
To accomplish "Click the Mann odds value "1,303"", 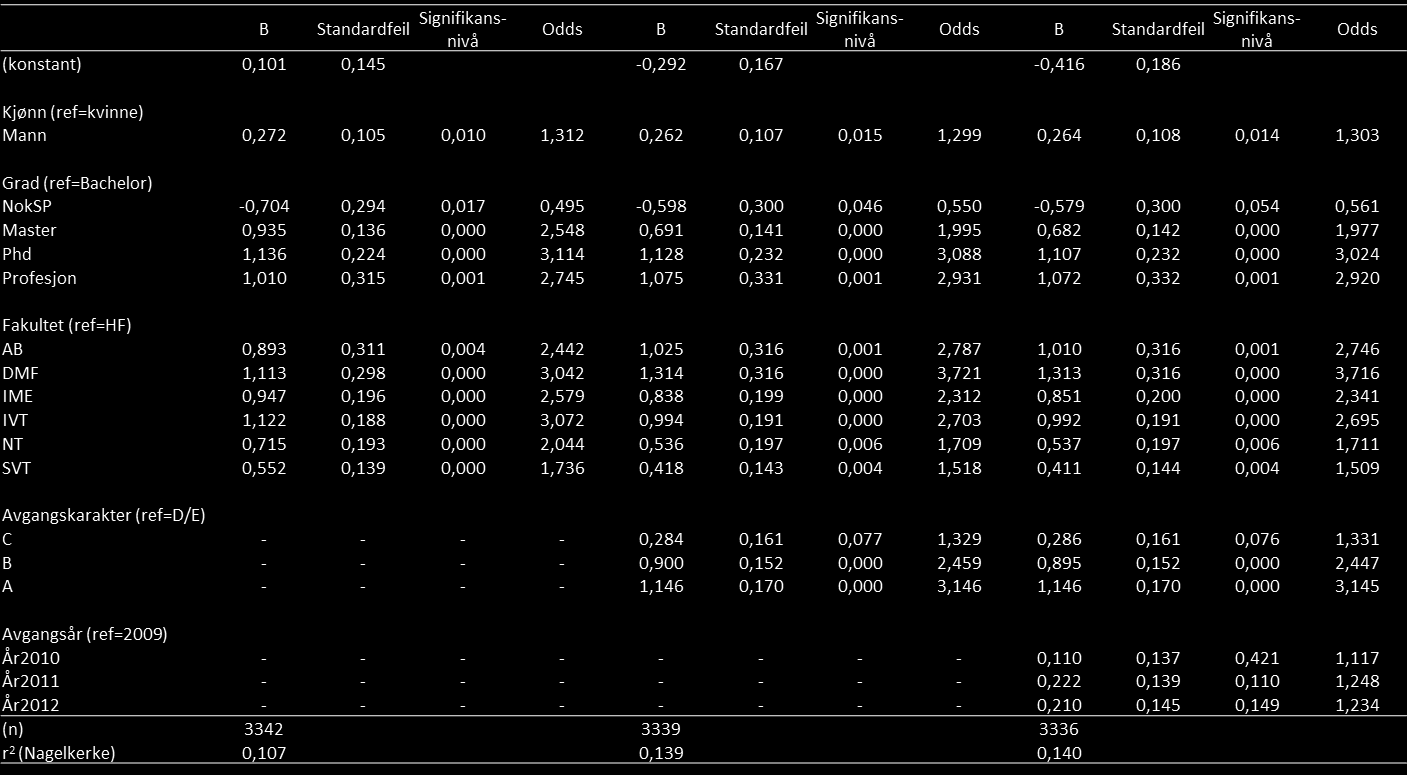I will (1357, 135).
